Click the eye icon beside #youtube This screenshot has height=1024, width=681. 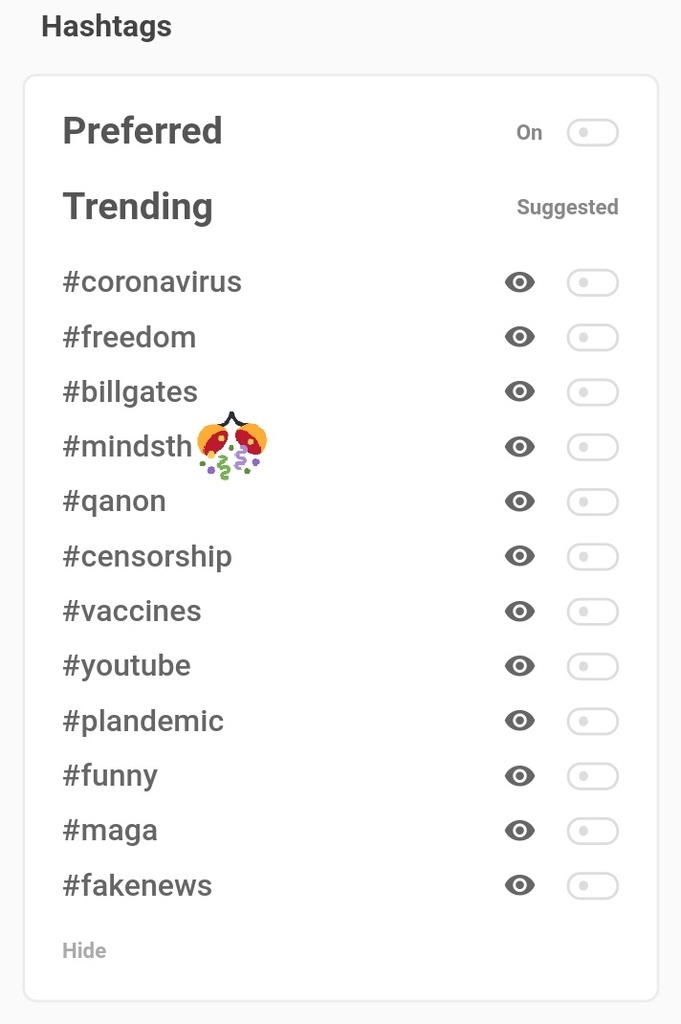click(x=520, y=666)
